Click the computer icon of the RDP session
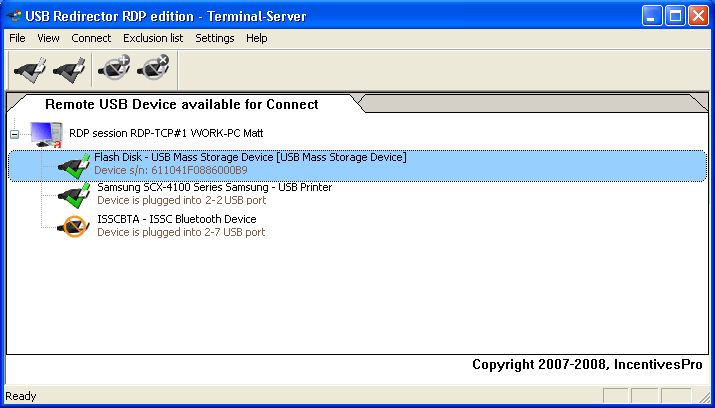The width and height of the screenshot is (715, 408). [x=46, y=134]
